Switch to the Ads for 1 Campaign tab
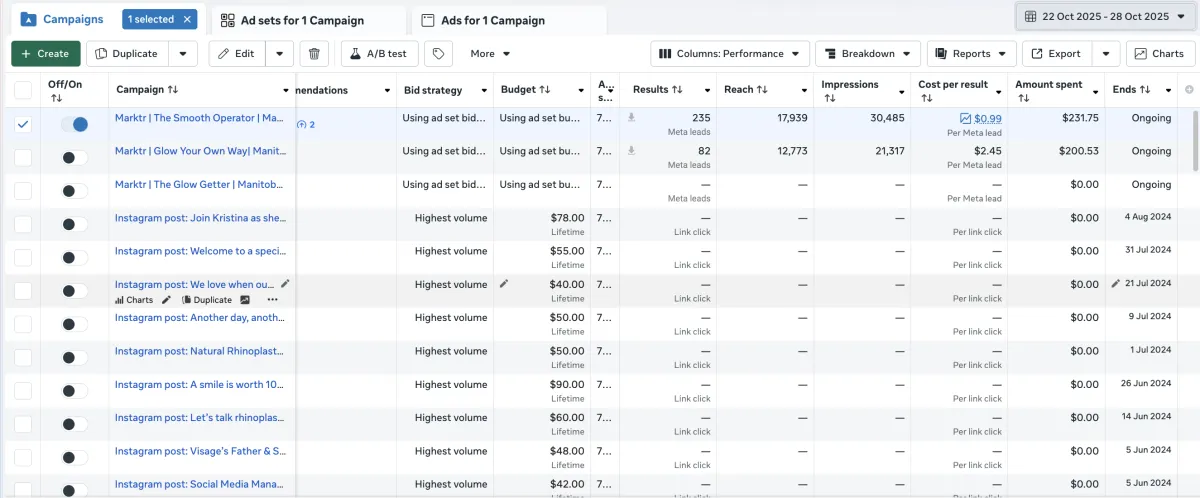The width and height of the screenshot is (1200, 498). pyautogui.click(x=493, y=20)
